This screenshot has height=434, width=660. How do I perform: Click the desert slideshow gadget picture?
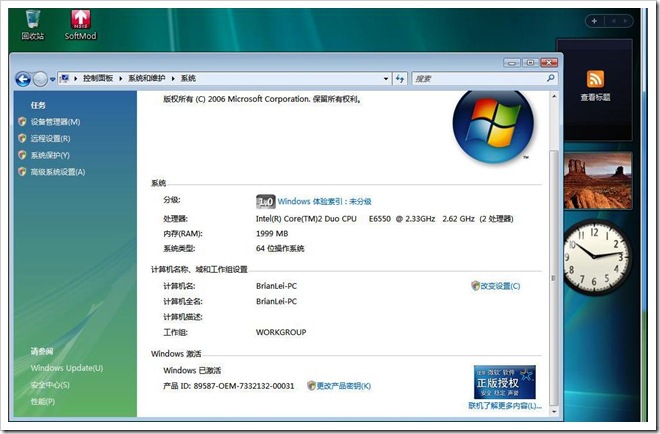[598, 181]
